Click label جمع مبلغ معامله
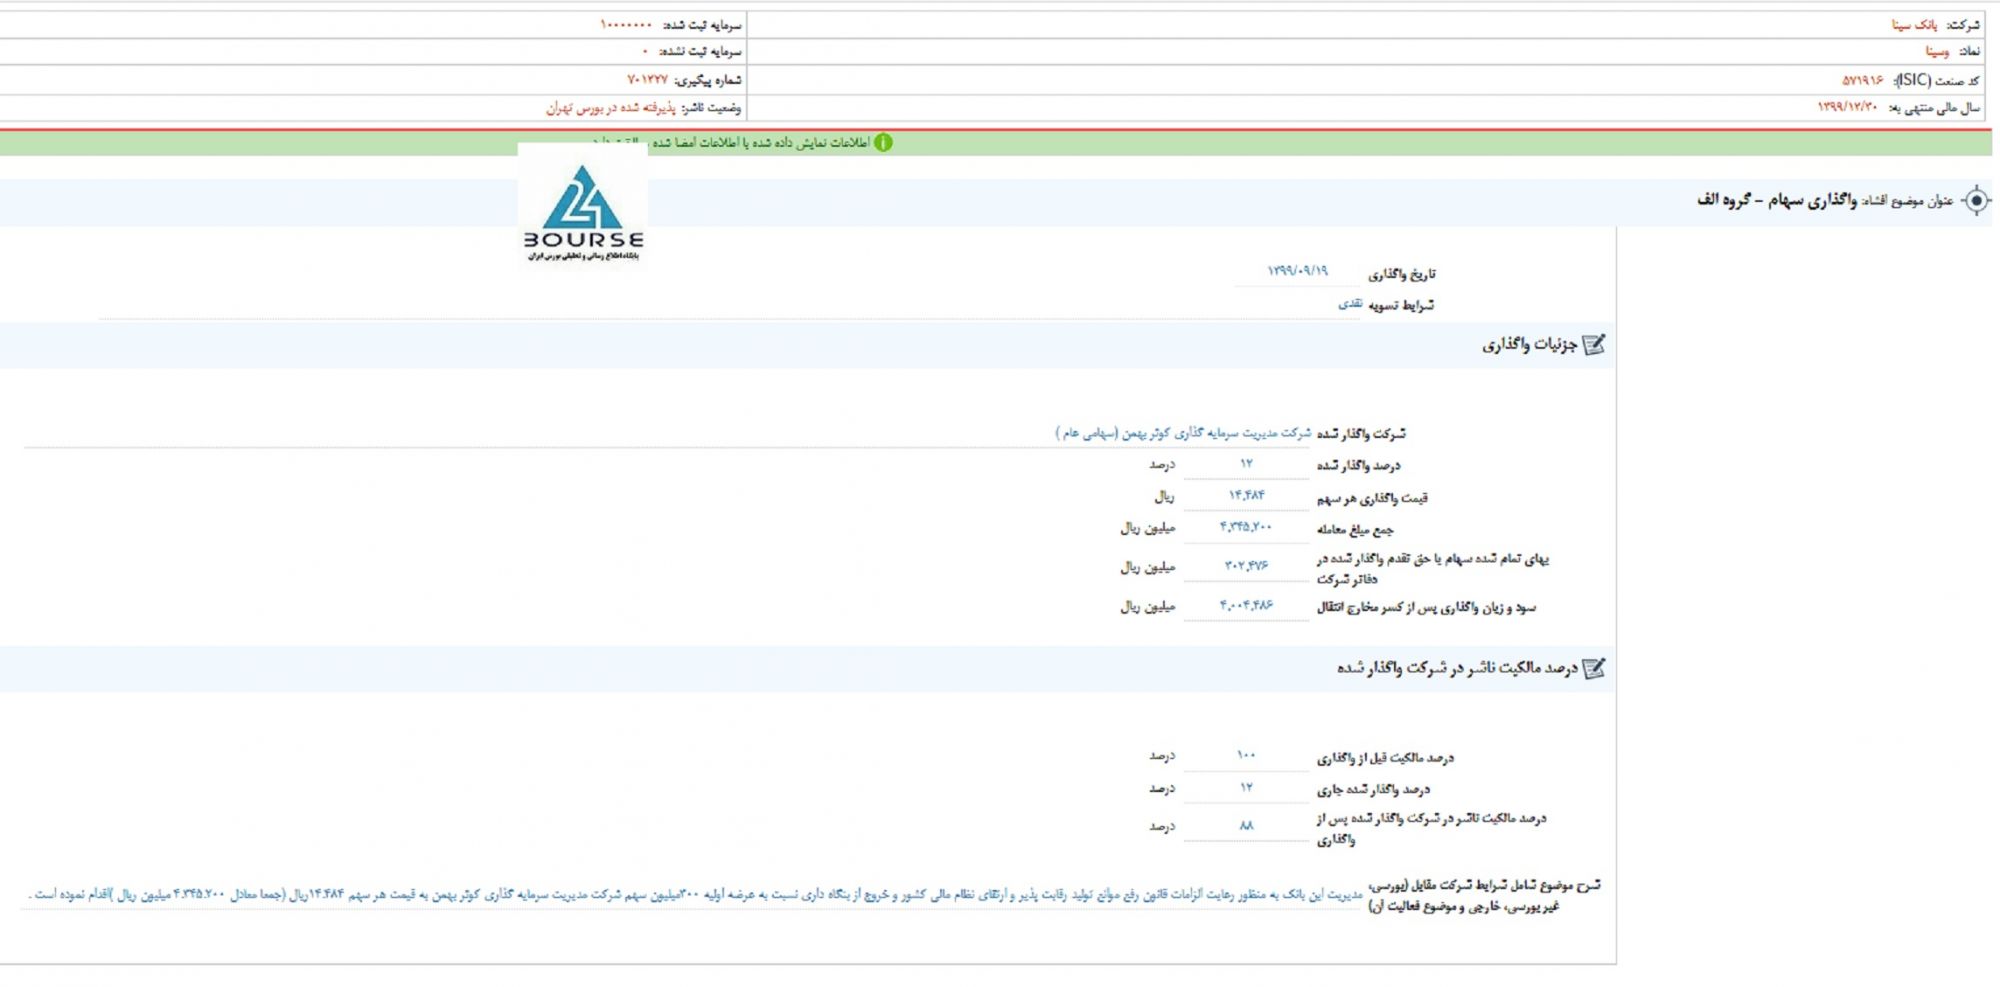Screen dimensions: 2000x987 [1355, 529]
